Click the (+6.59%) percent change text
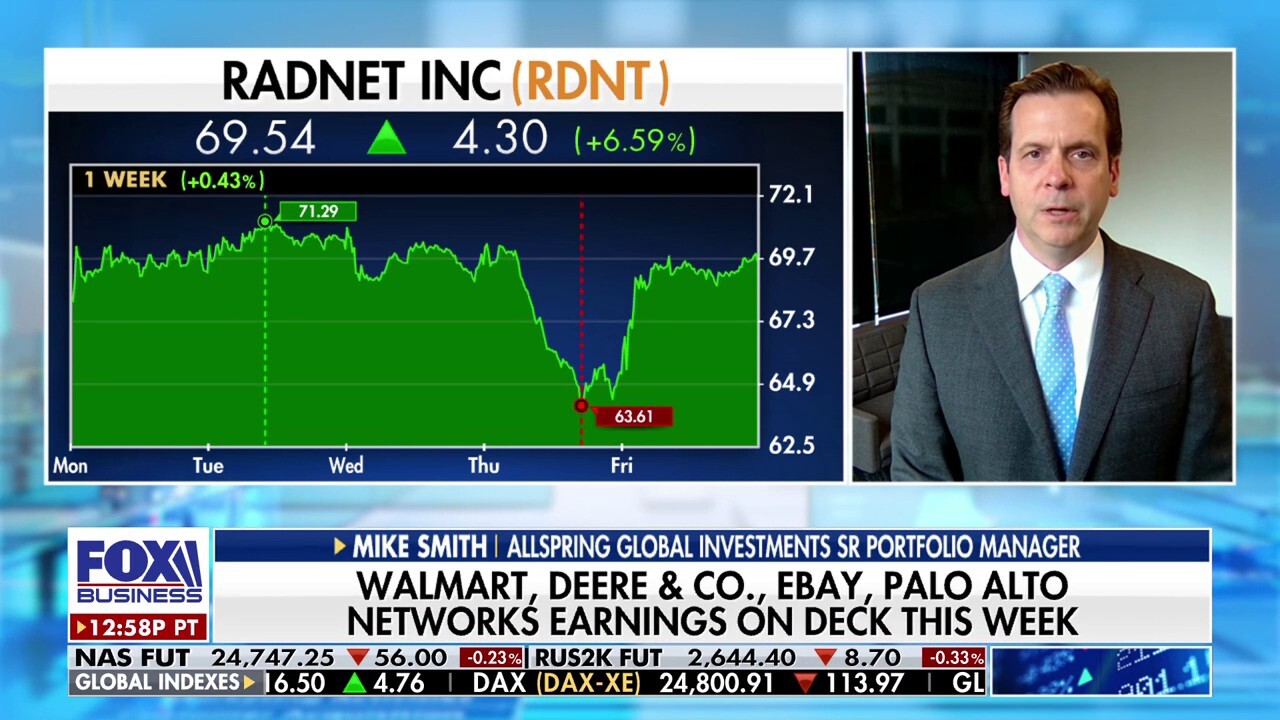Screen dimensions: 1280x720 point(634,141)
